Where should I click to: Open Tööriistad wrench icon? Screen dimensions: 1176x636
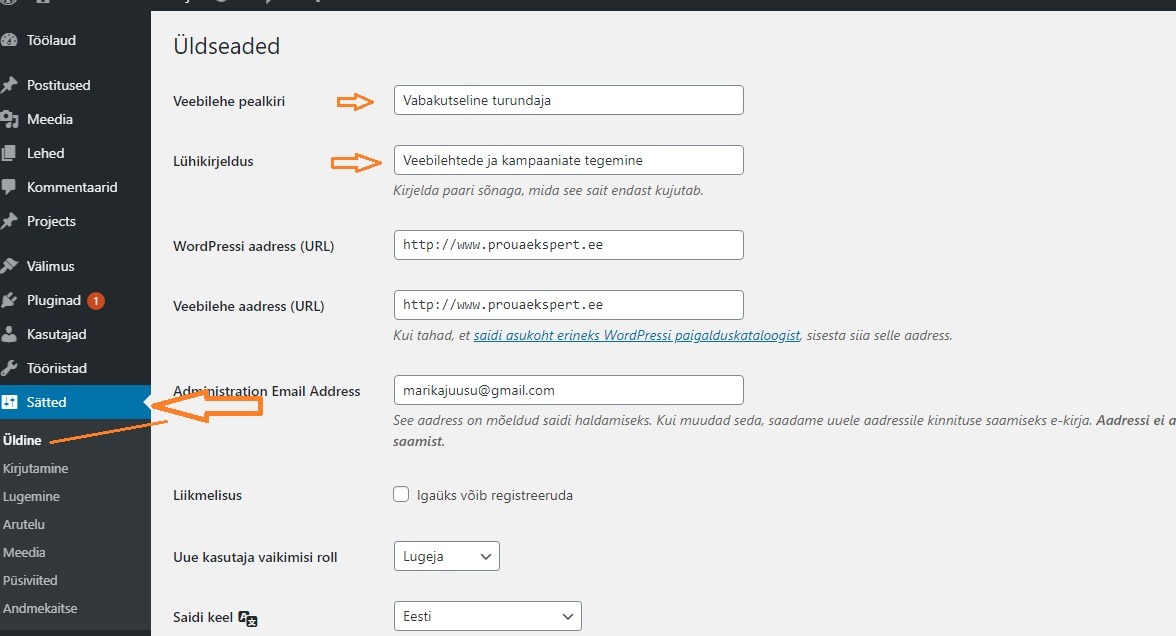[x=9, y=368]
